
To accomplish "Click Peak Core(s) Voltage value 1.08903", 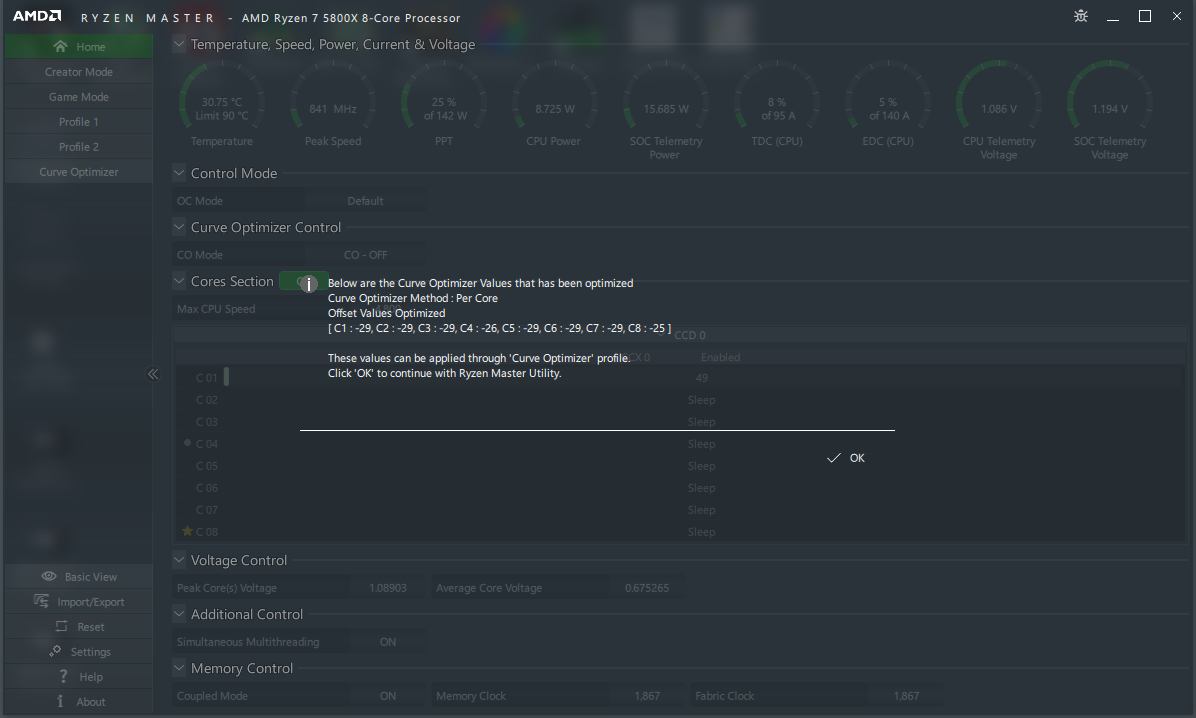I will [387, 588].
